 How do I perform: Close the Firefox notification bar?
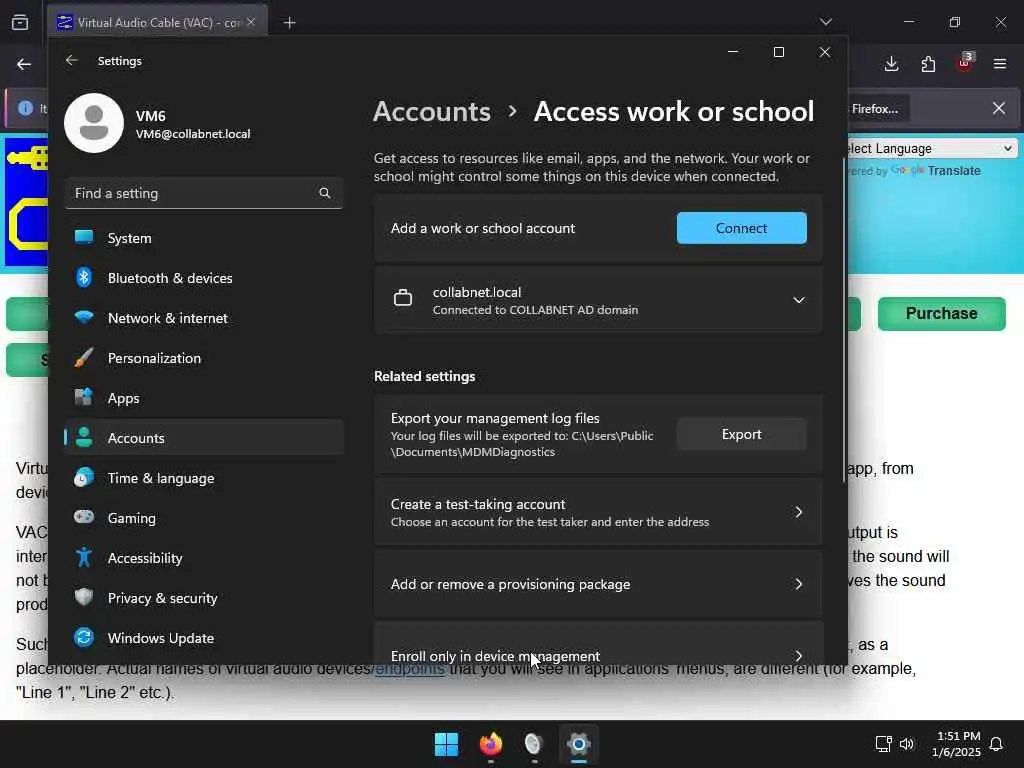(x=999, y=108)
